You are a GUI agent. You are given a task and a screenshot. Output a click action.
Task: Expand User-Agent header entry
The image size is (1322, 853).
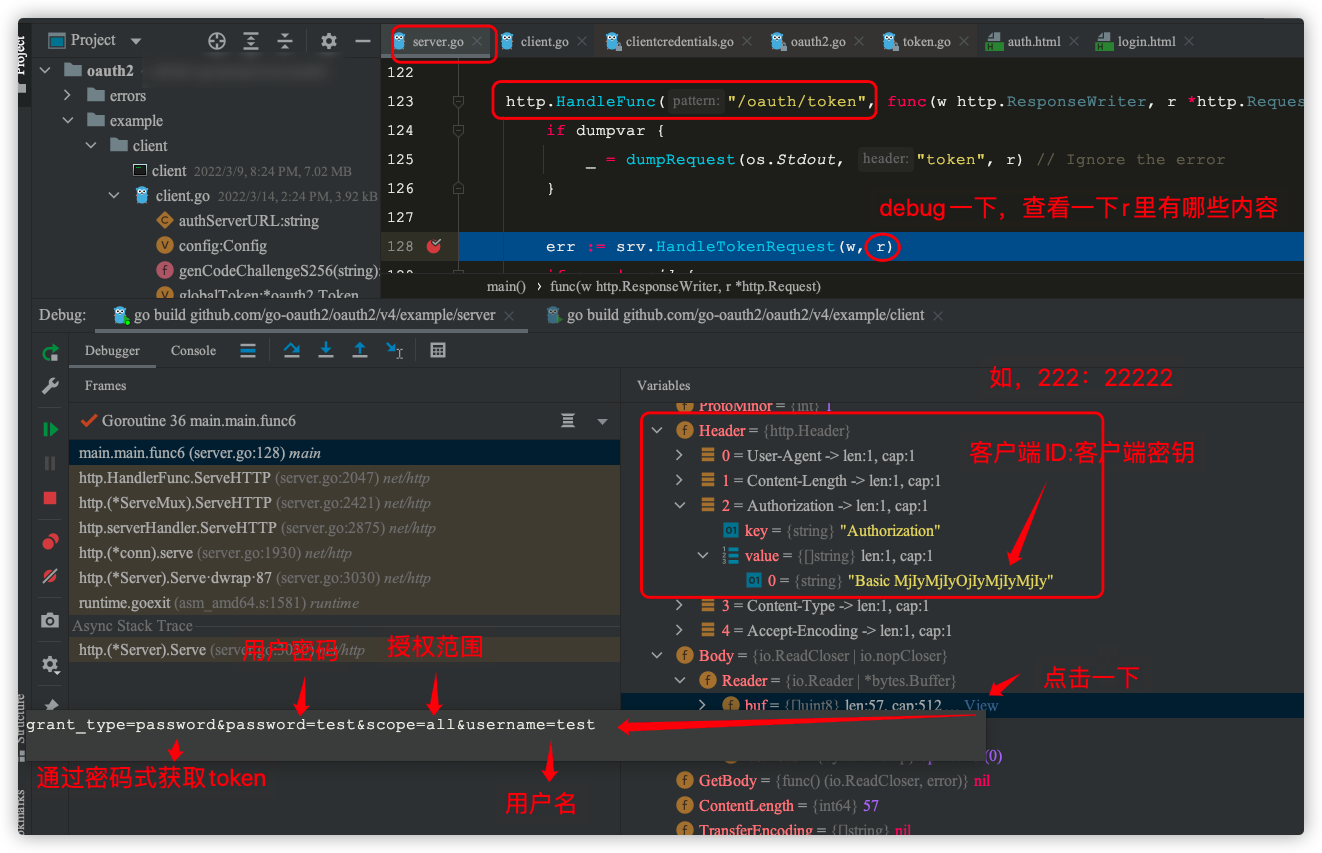tap(680, 455)
